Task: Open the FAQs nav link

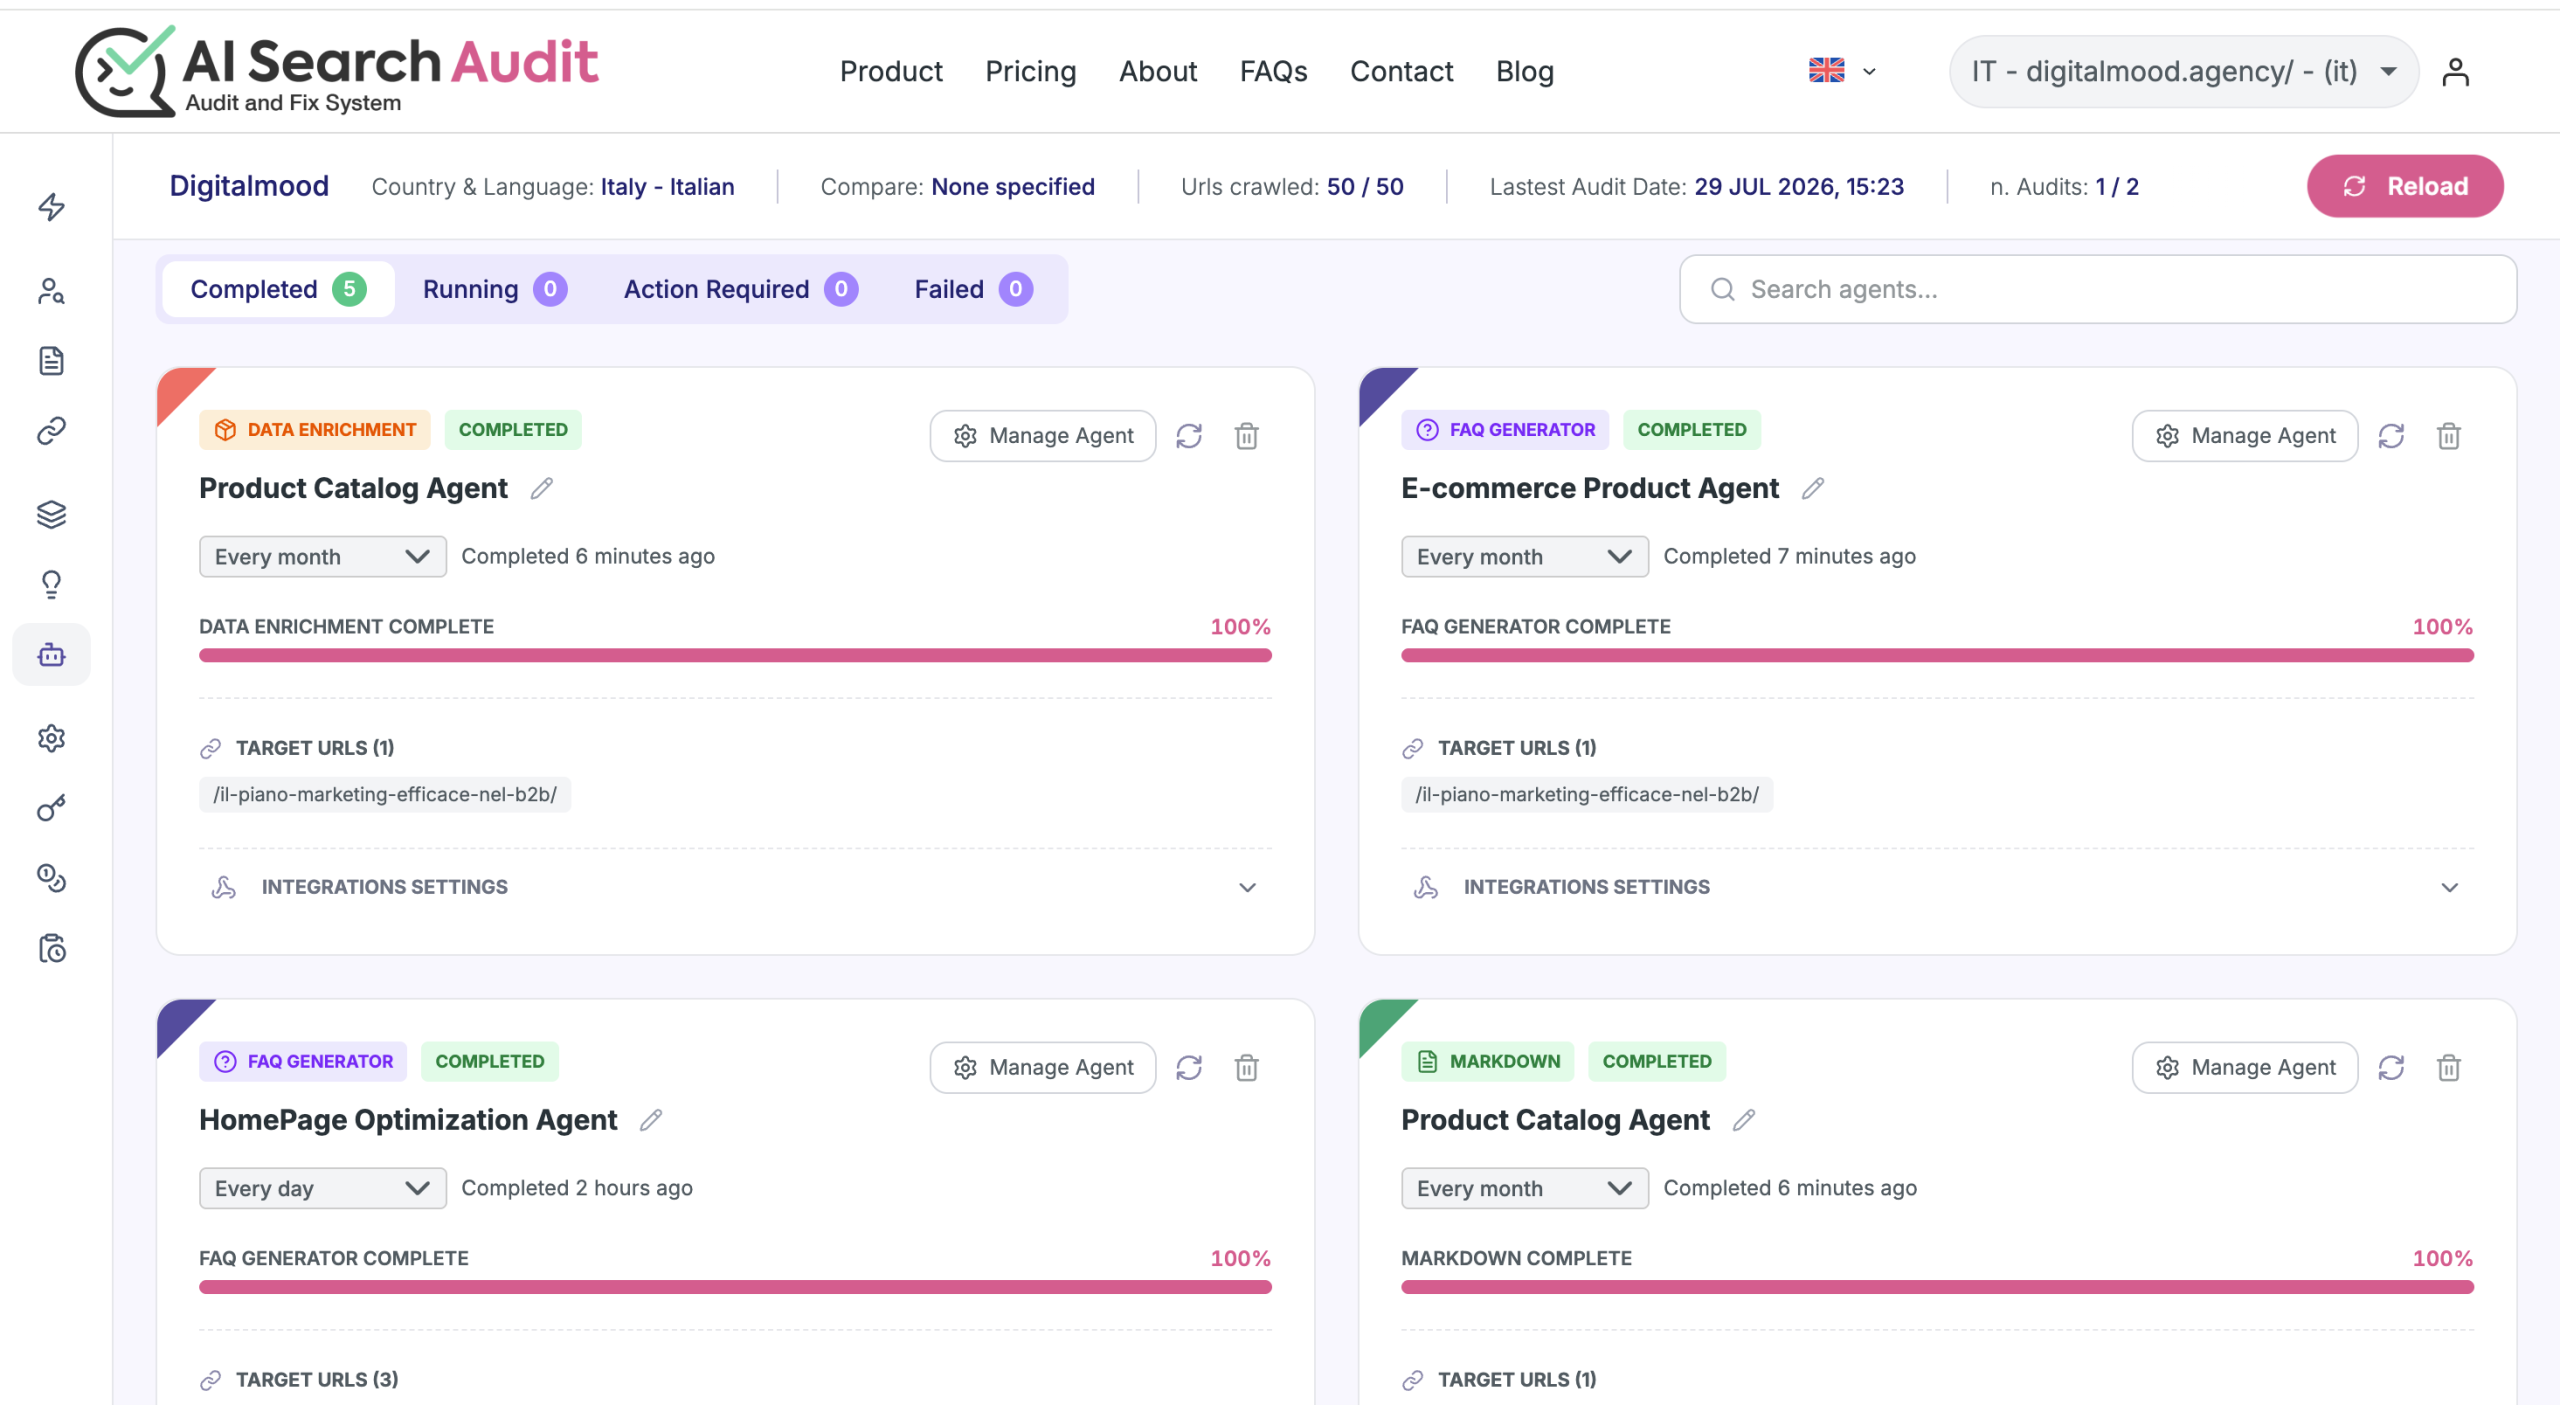Action: [1273, 72]
